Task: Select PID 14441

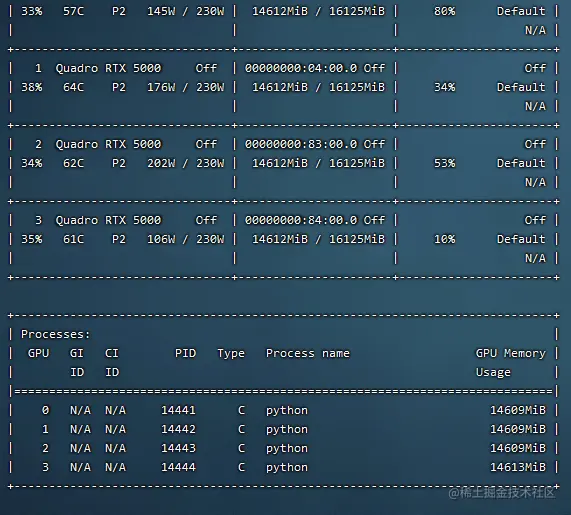Action: click(x=178, y=410)
